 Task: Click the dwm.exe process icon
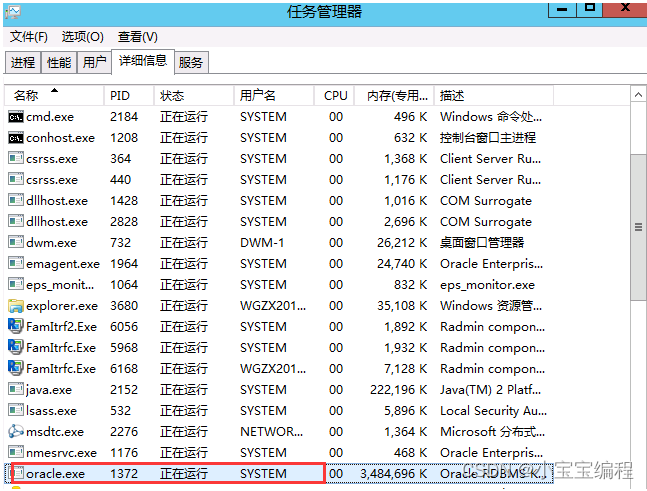[x=16, y=243]
